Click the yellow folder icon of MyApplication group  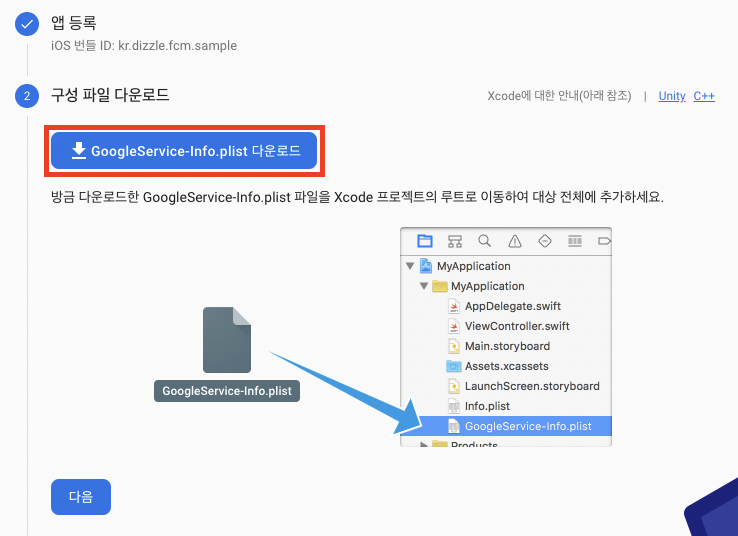[440, 286]
